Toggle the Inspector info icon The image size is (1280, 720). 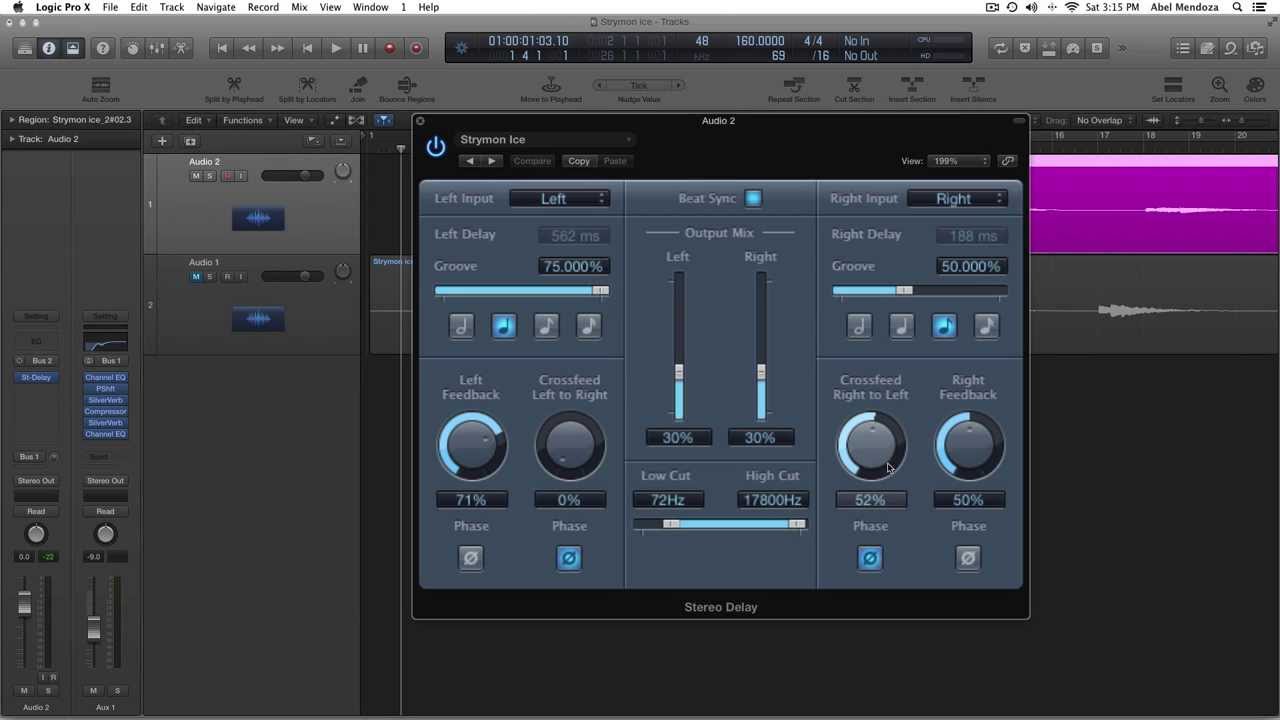[x=48, y=48]
